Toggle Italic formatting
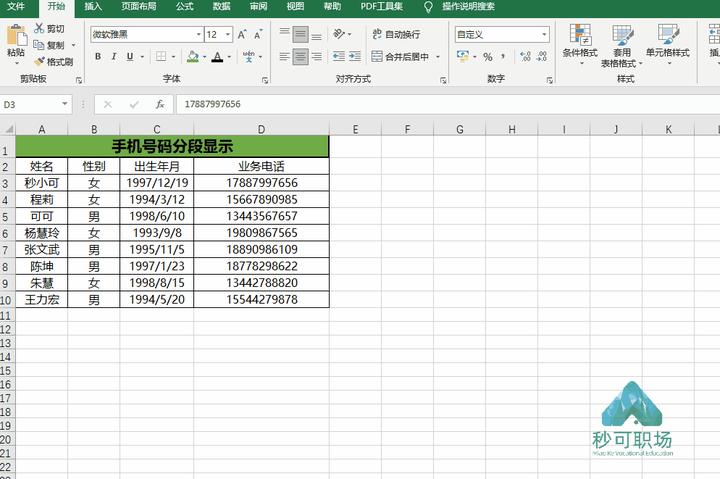720x479 pixels. click(x=113, y=56)
